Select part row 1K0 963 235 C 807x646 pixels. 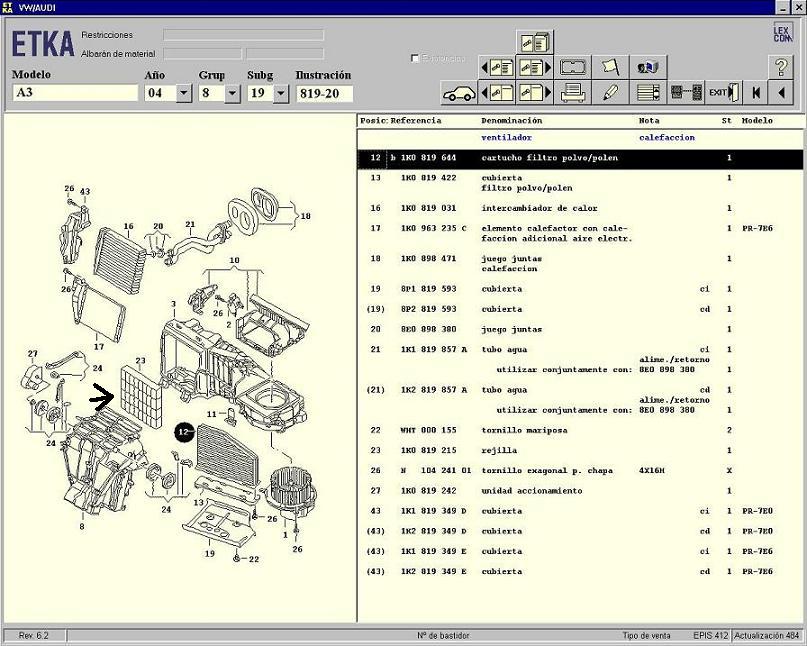click(x=580, y=233)
